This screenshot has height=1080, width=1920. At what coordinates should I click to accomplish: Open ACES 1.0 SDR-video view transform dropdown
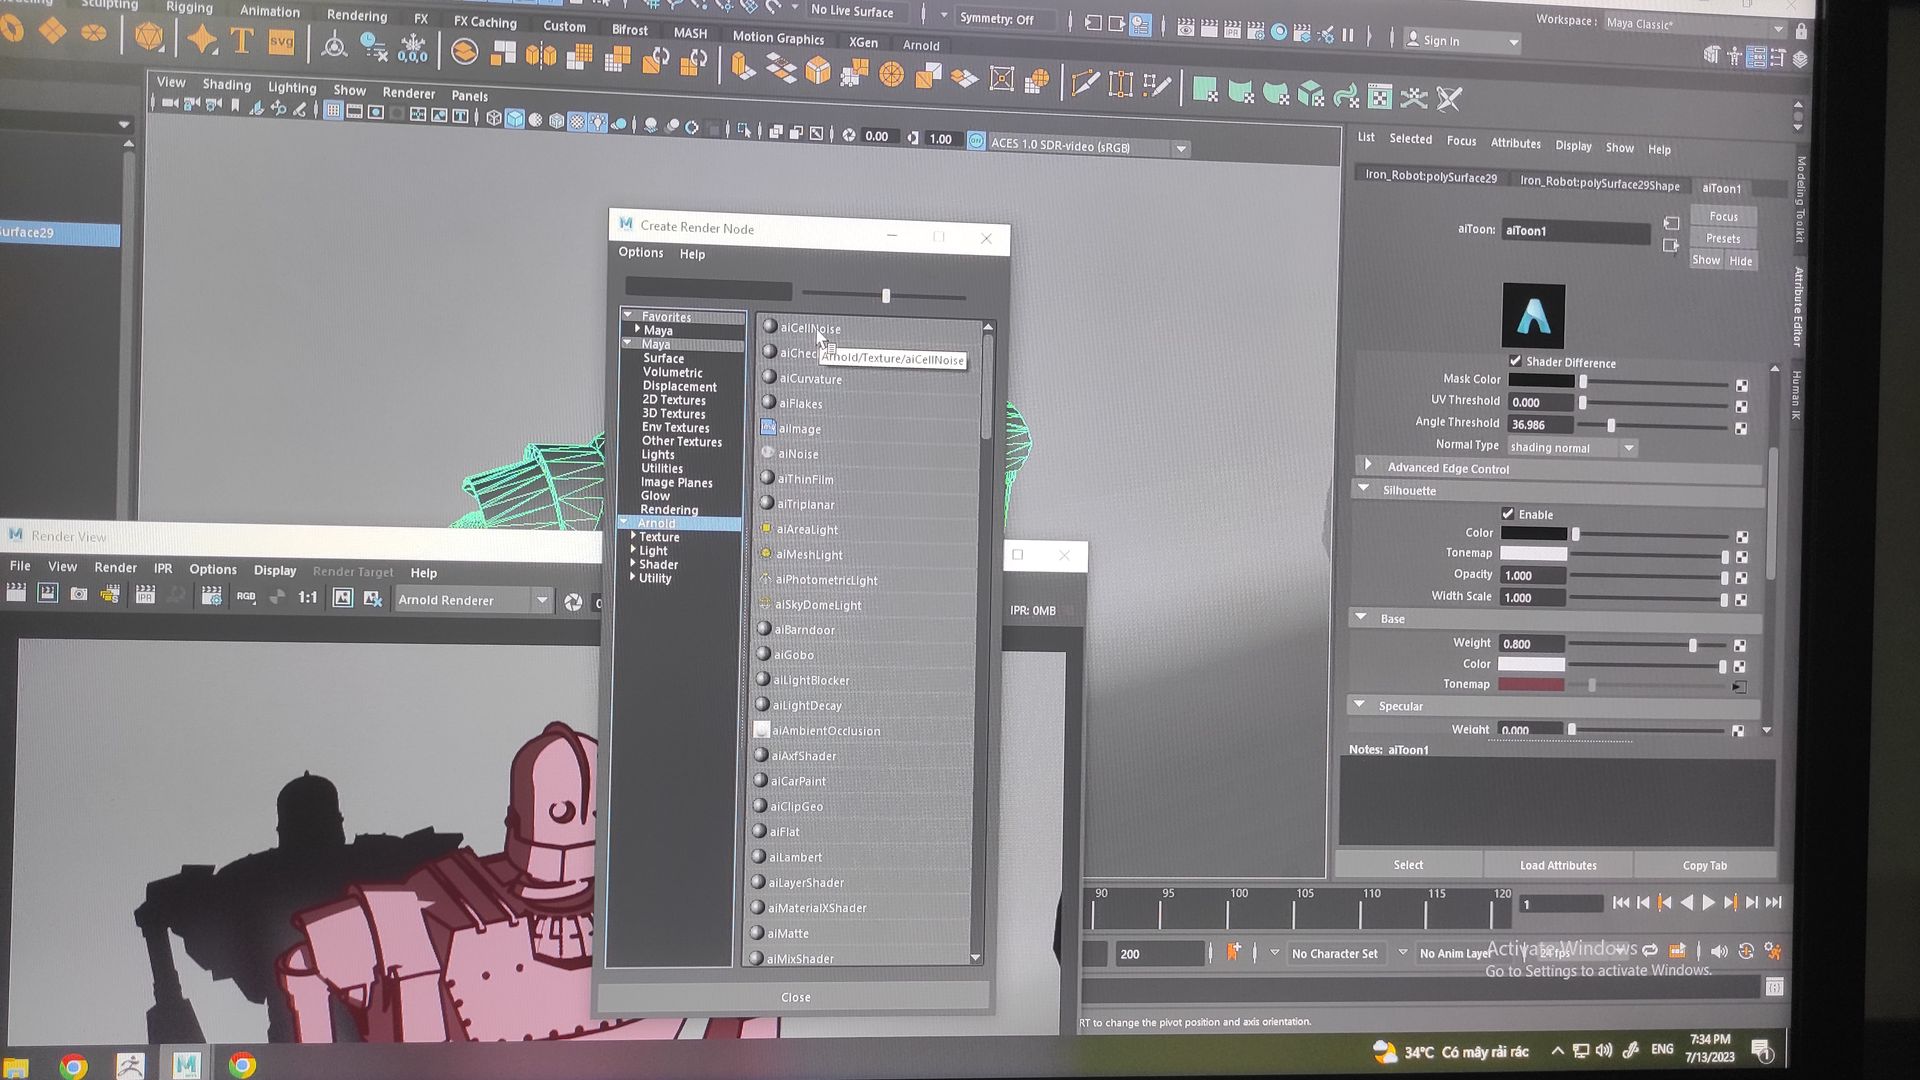coord(1088,146)
